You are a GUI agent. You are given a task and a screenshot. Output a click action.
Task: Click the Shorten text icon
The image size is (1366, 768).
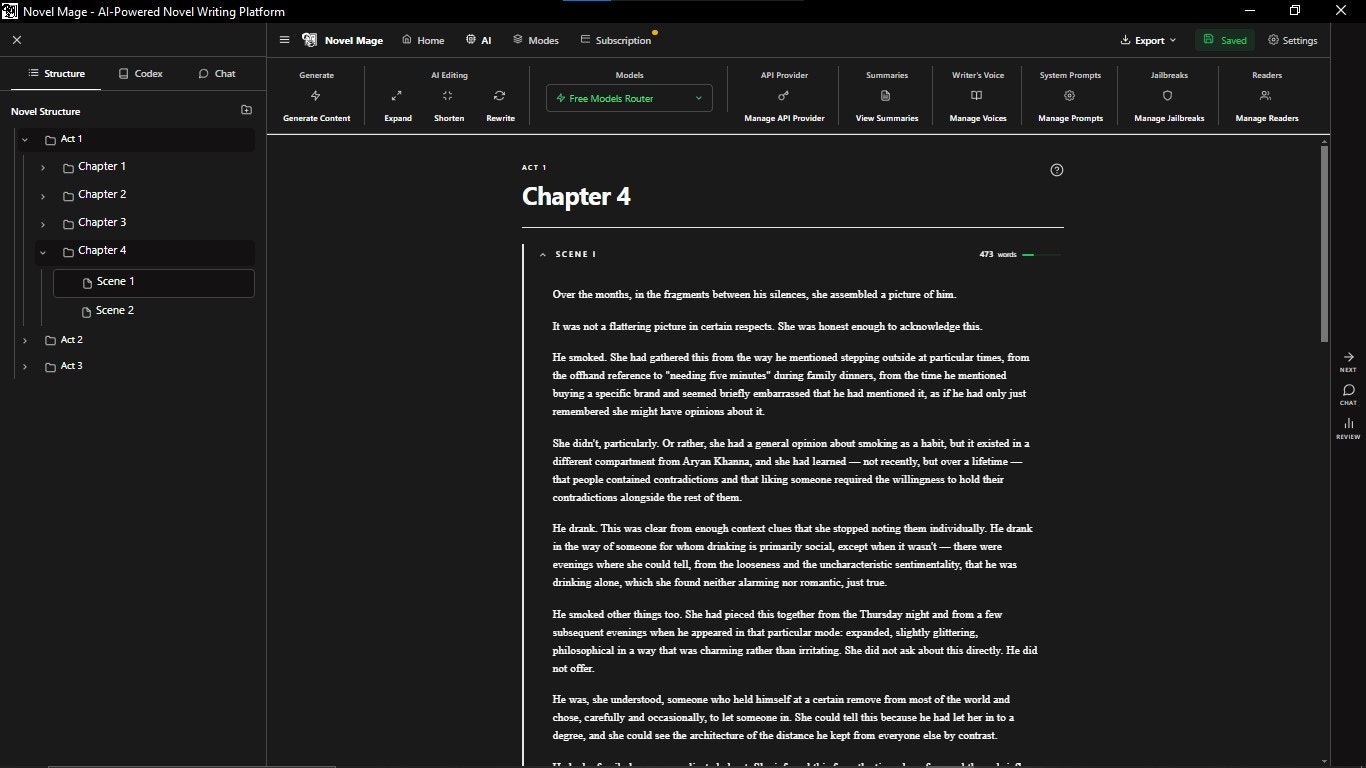448,96
